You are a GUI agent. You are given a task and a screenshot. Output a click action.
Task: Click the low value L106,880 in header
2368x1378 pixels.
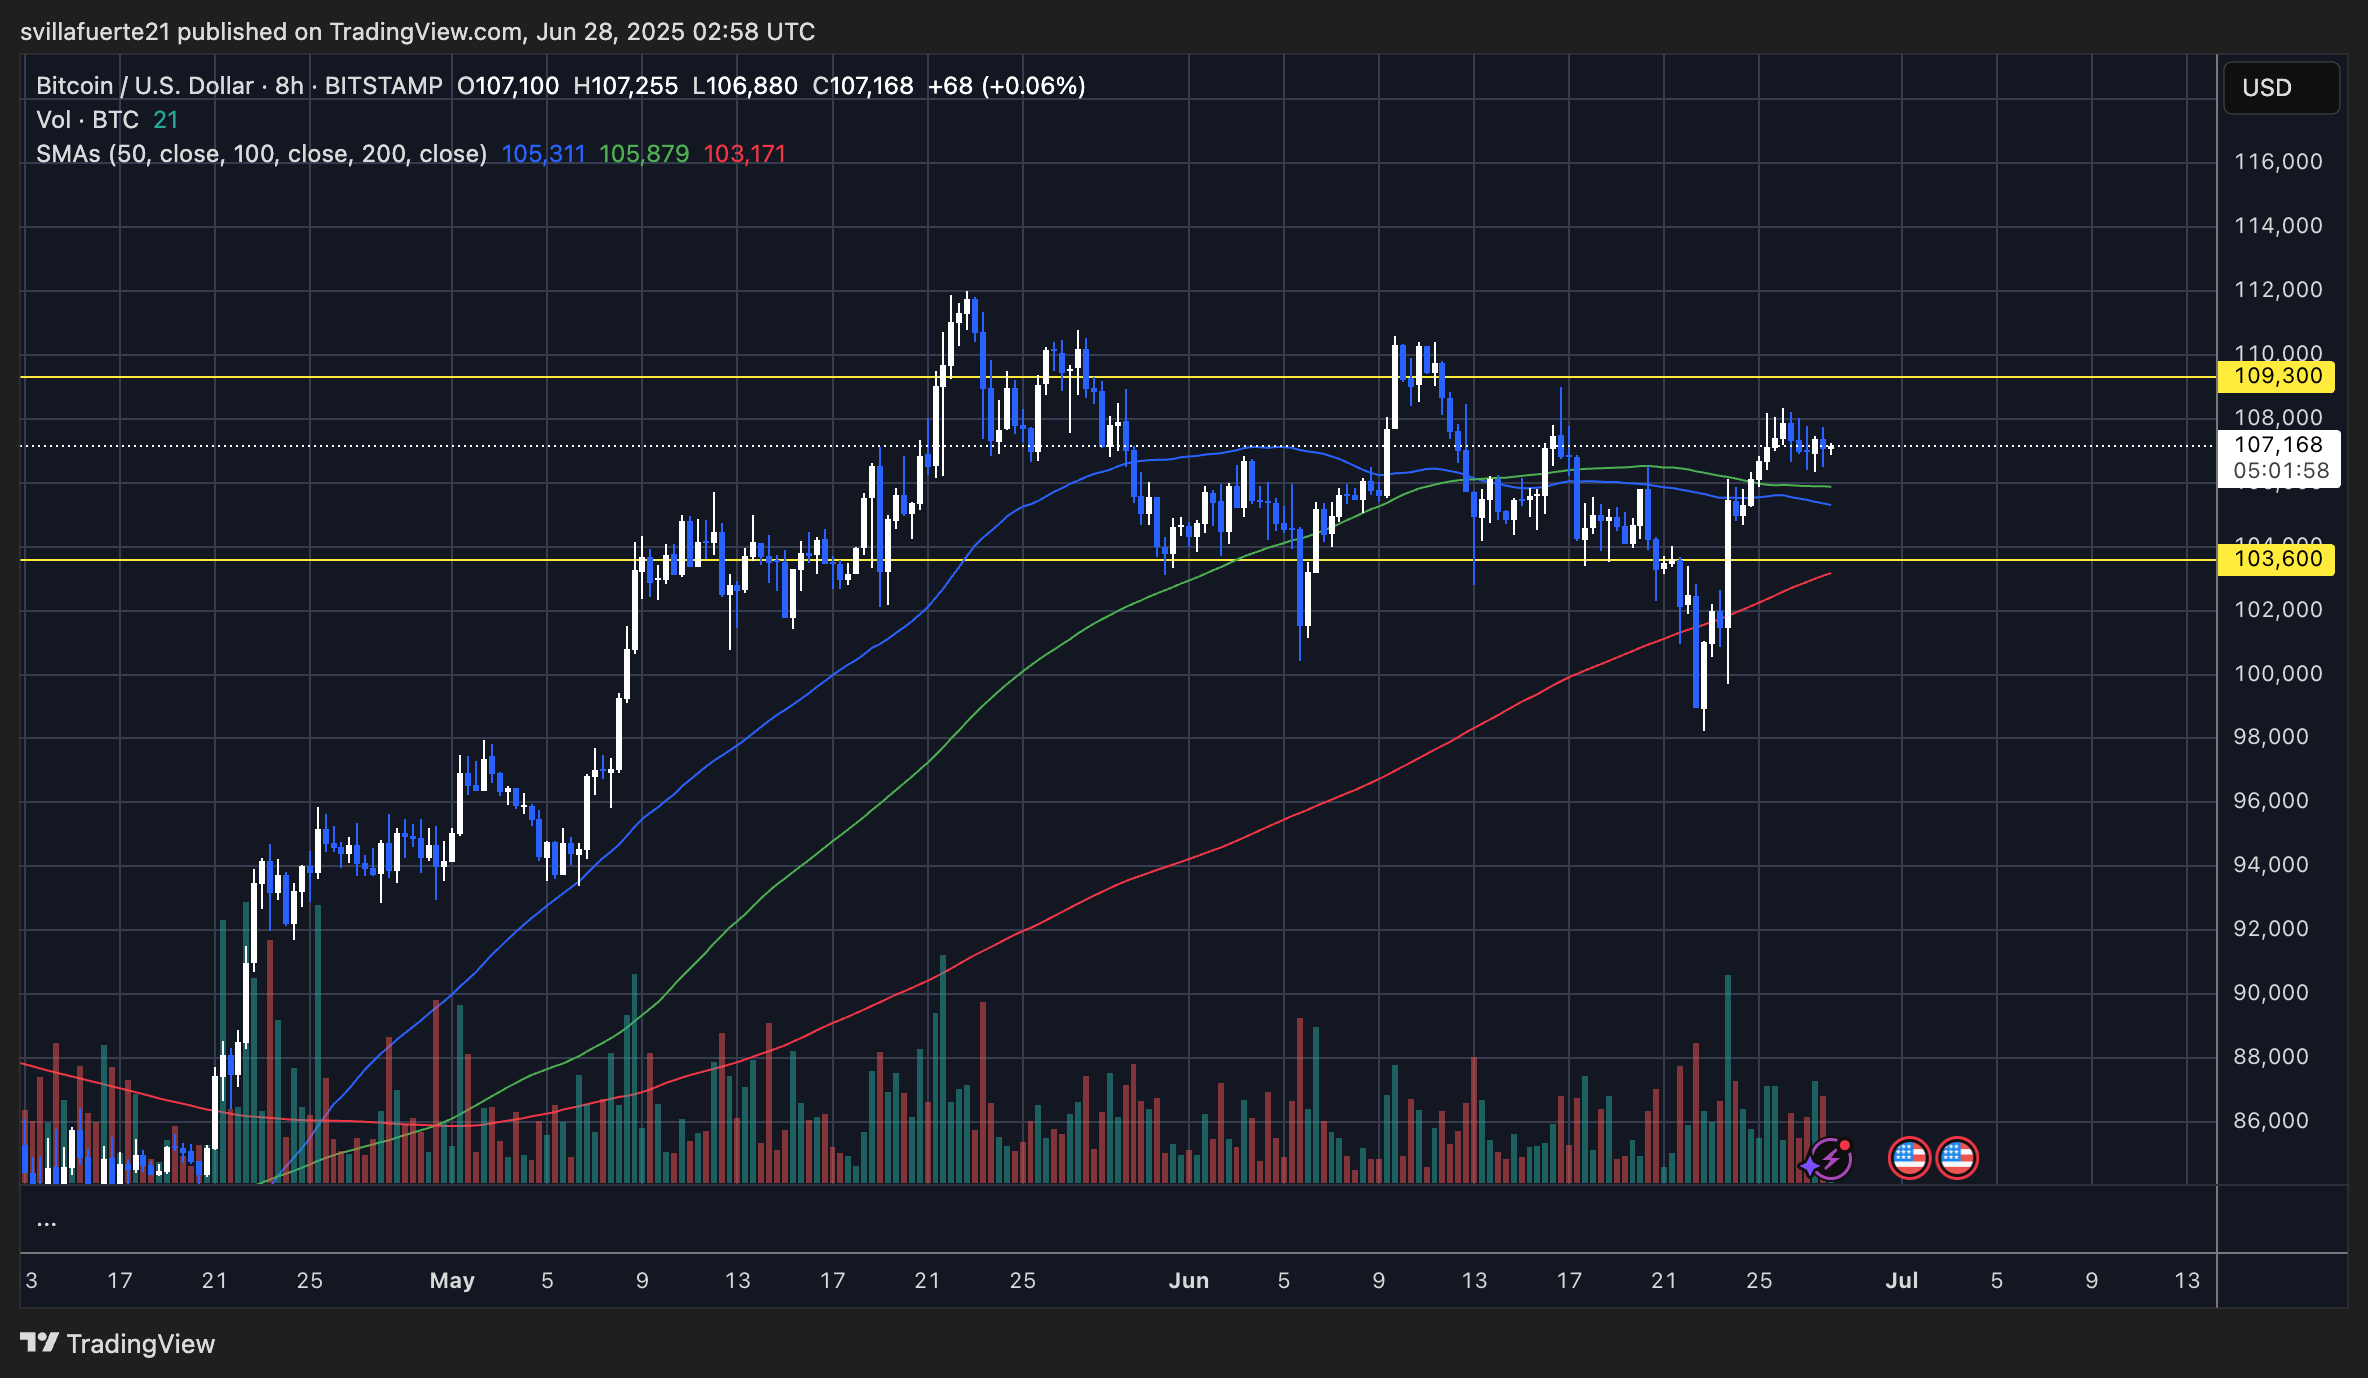point(745,86)
